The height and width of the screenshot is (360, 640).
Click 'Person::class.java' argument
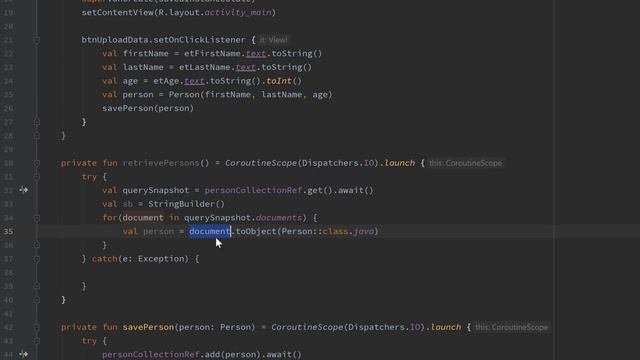point(328,231)
